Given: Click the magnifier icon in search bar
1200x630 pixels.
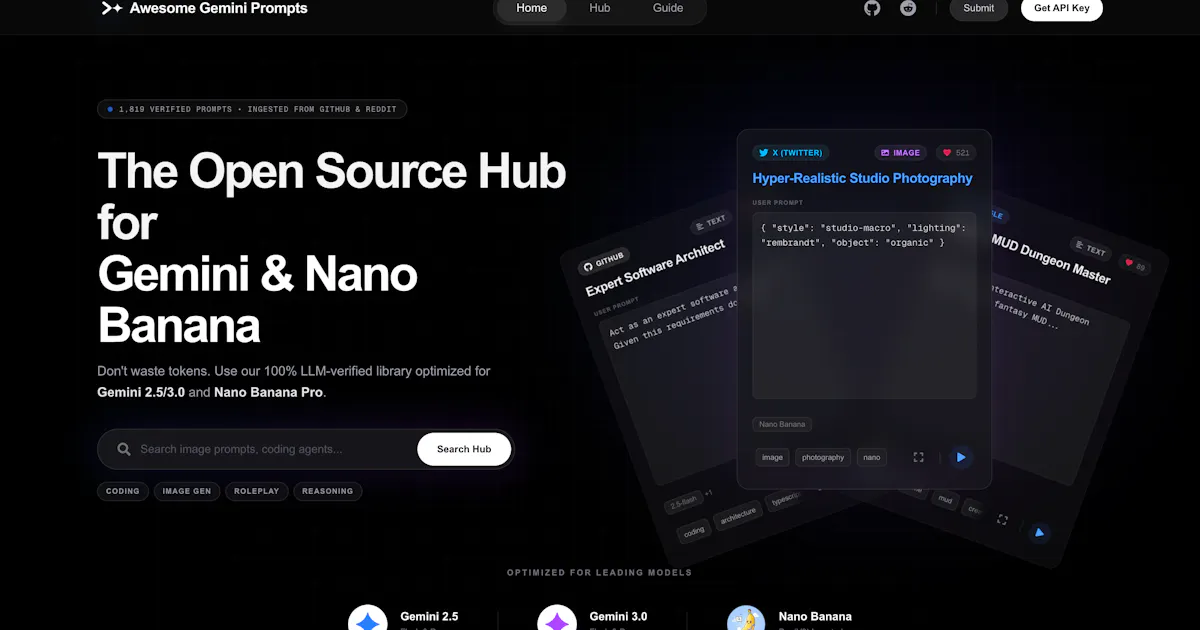Looking at the screenshot, I should tap(124, 449).
